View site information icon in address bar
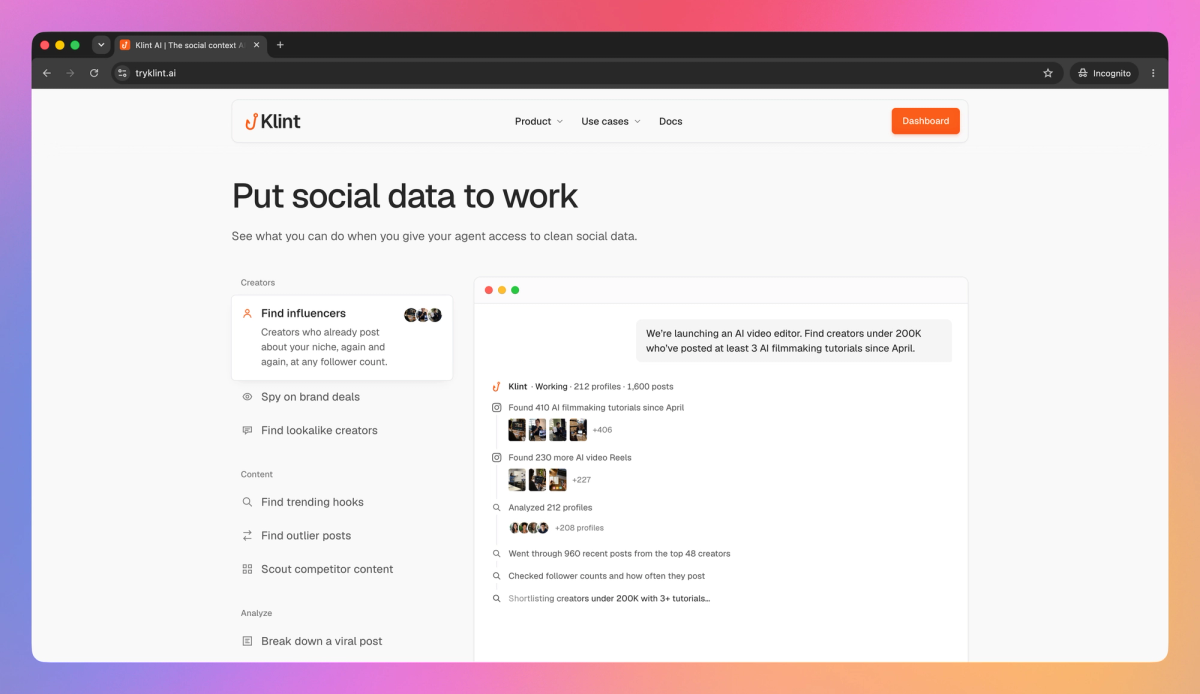1200x694 pixels. pyautogui.click(x=122, y=73)
